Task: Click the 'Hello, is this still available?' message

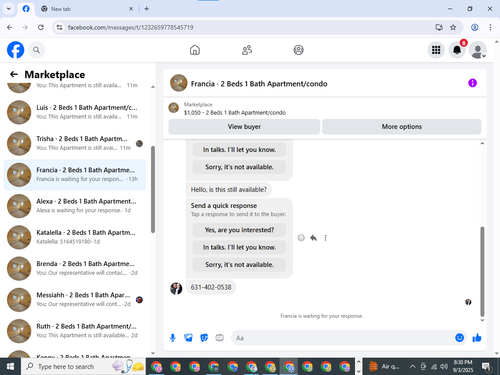Action: (229, 190)
